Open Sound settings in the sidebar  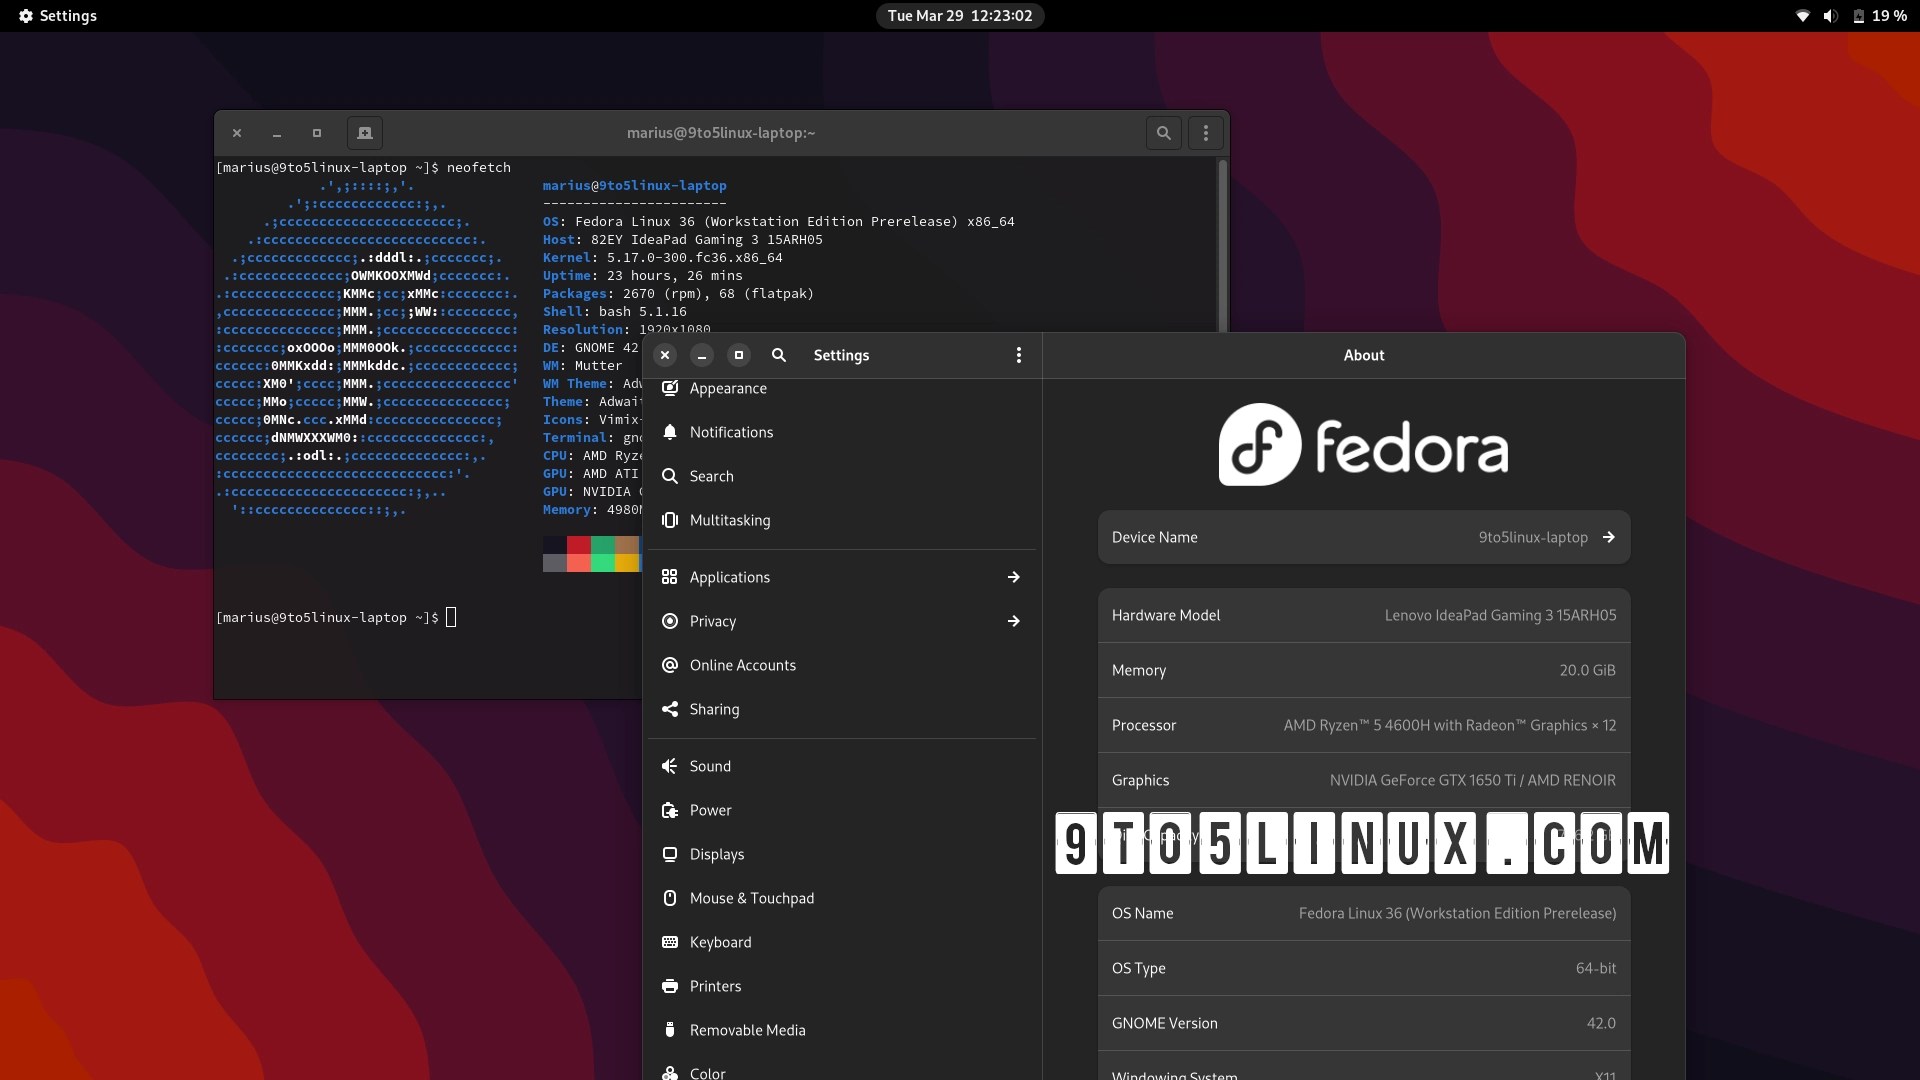point(710,766)
